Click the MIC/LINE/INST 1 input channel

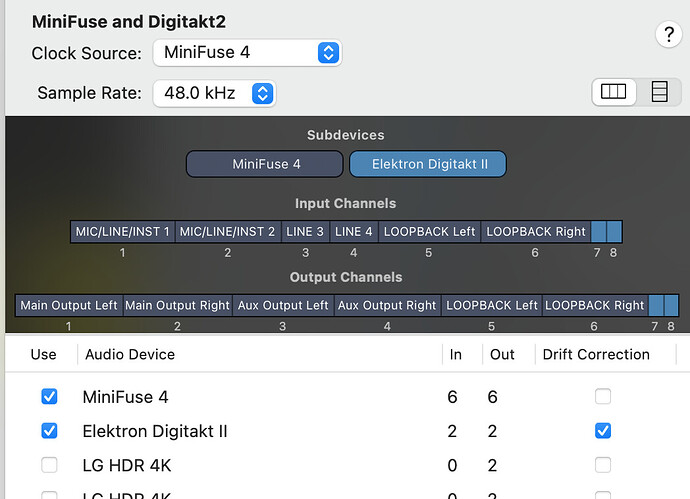[123, 232]
